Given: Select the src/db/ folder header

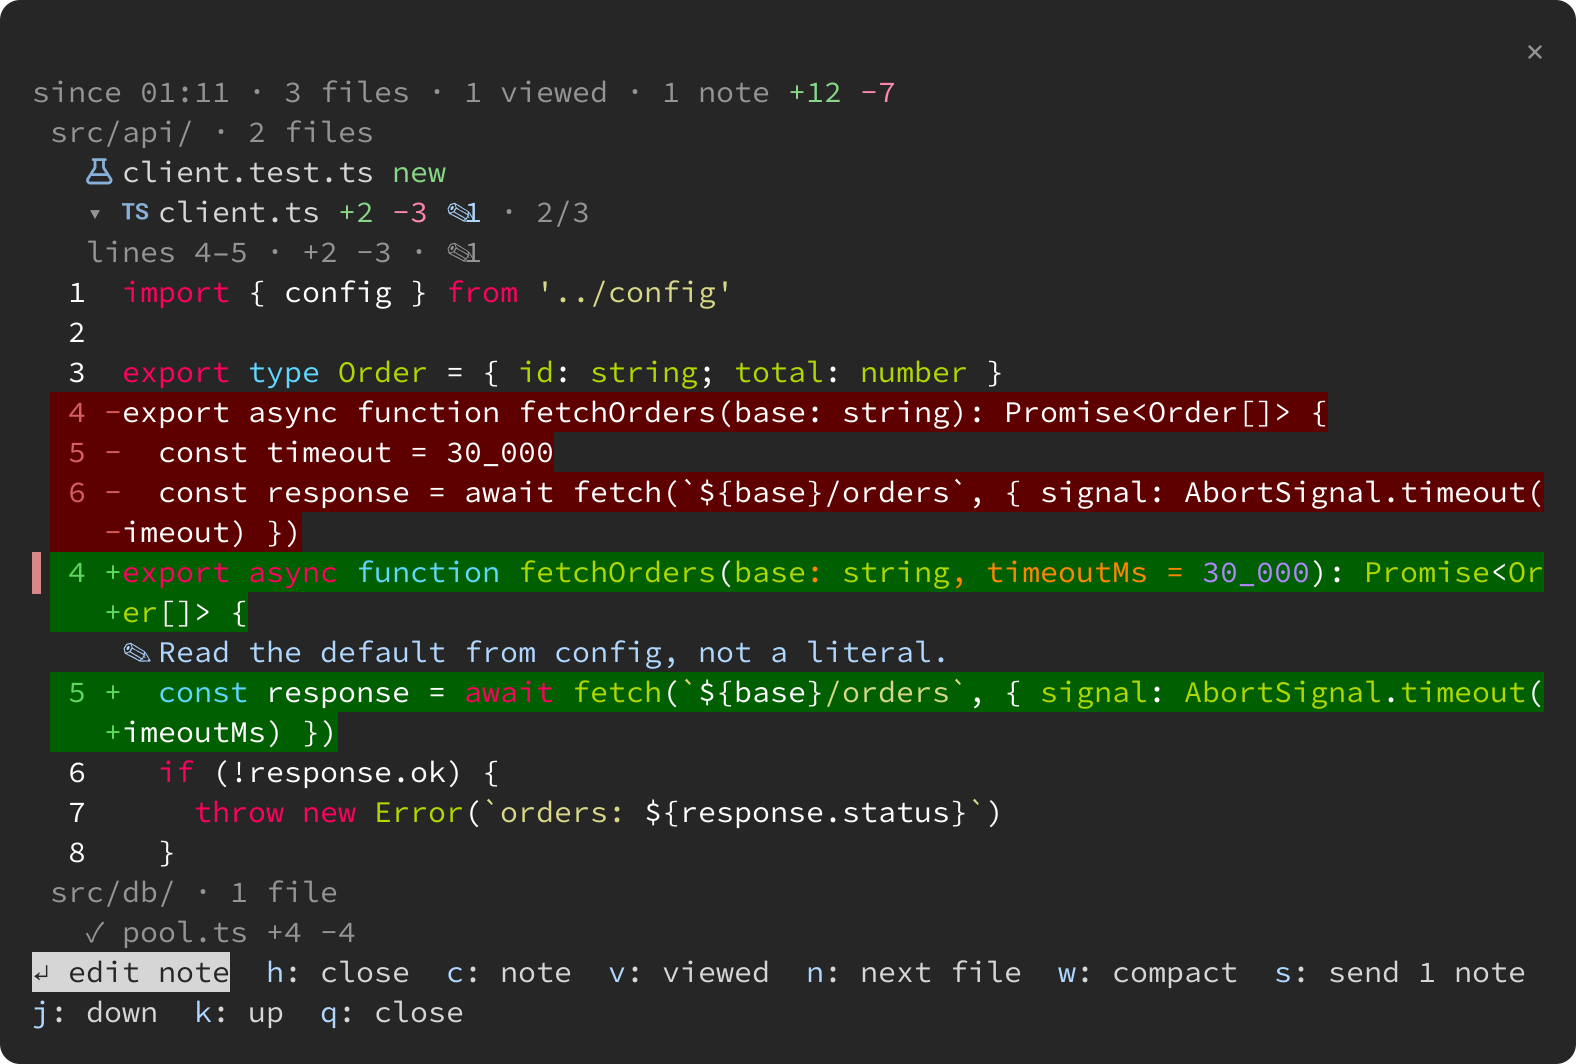Looking at the screenshot, I should coord(194,892).
